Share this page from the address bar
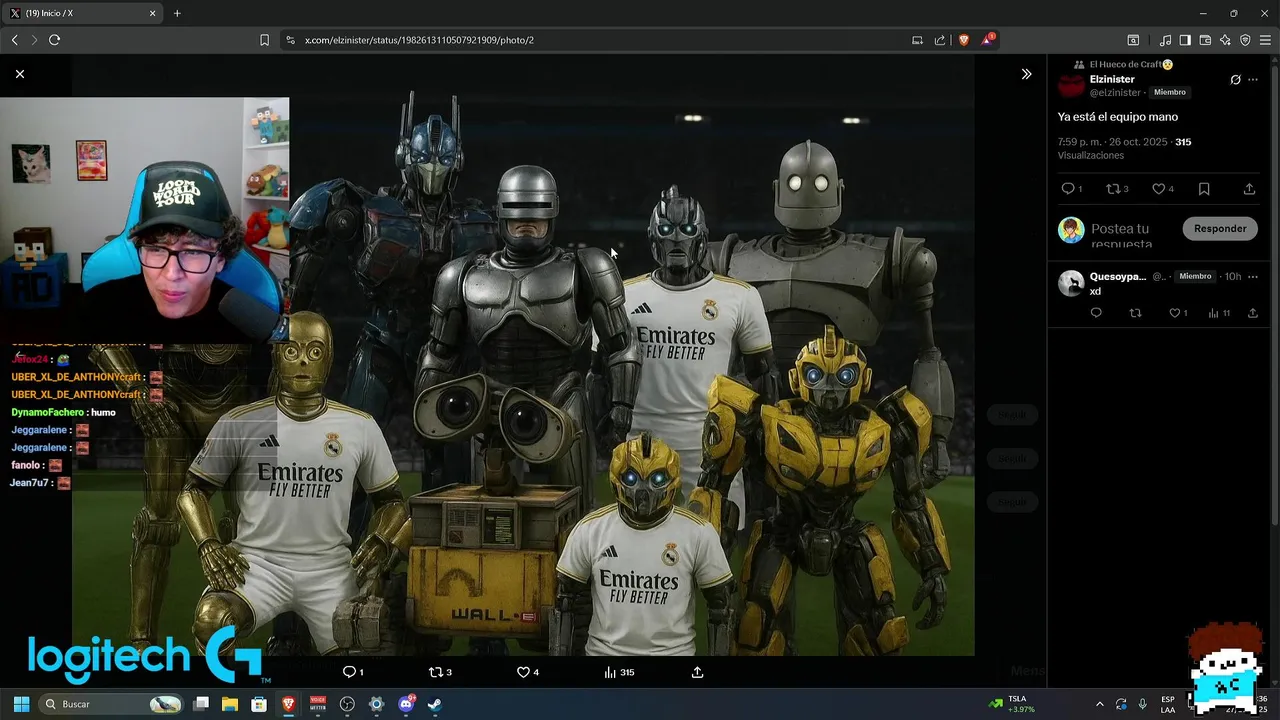This screenshot has width=1280, height=720. point(940,40)
